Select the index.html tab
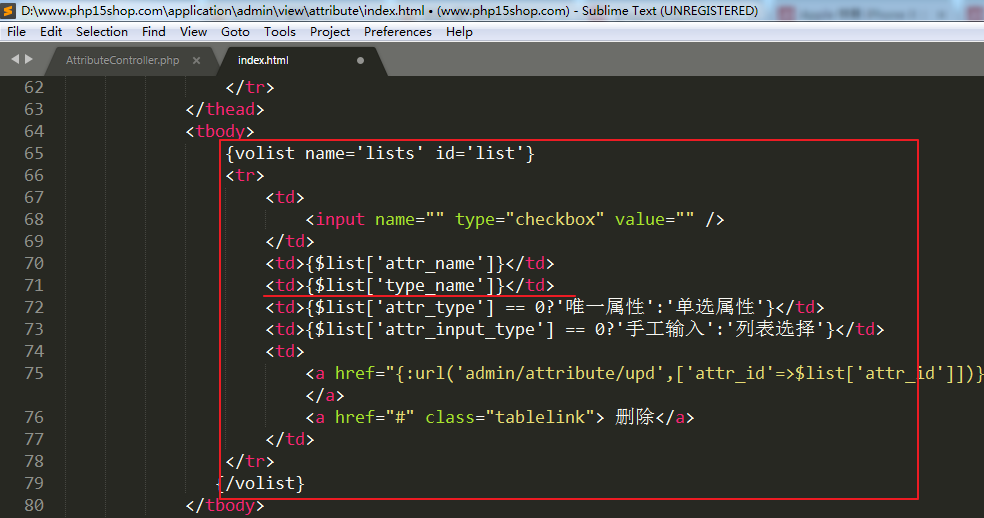 click(x=263, y=61)
